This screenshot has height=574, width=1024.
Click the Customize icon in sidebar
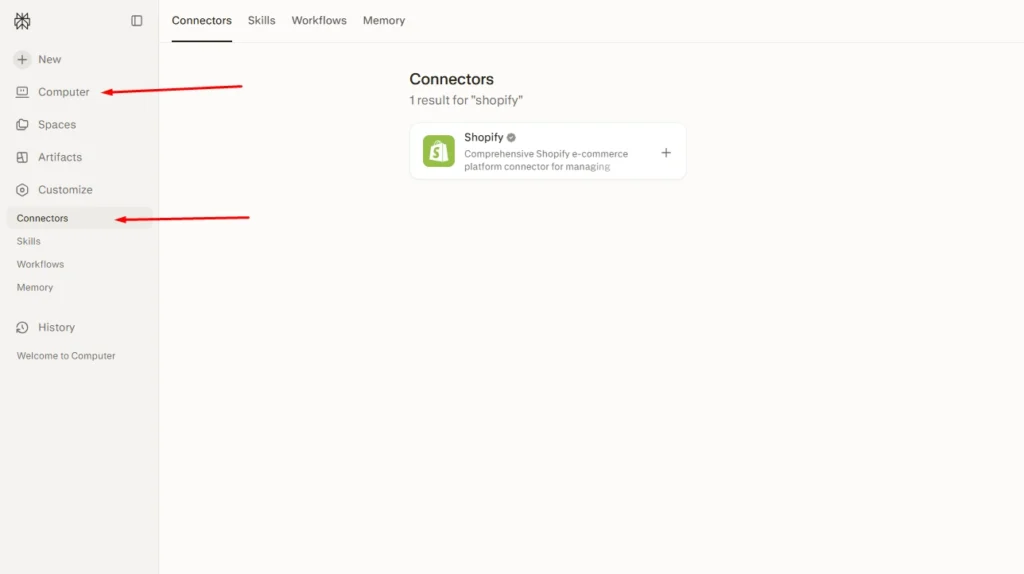(x=22, y=190)
